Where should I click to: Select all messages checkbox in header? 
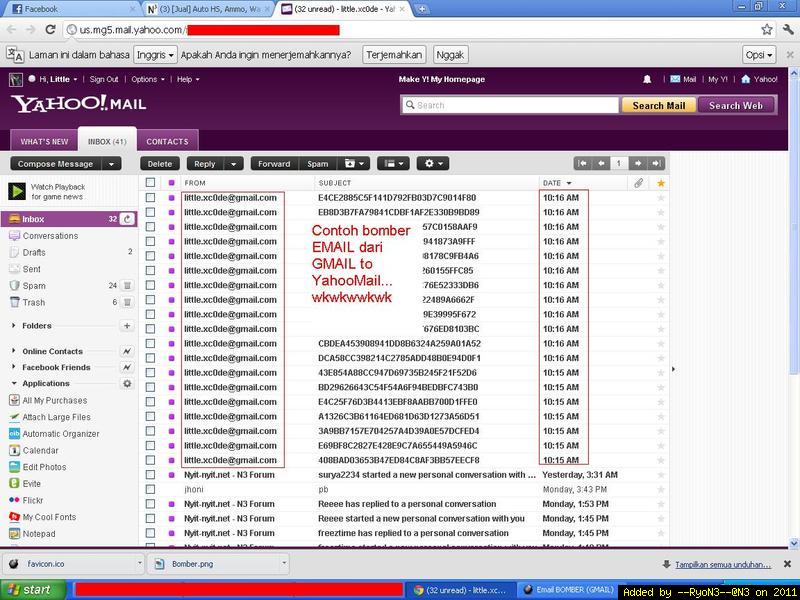click(x=150, y=183)
